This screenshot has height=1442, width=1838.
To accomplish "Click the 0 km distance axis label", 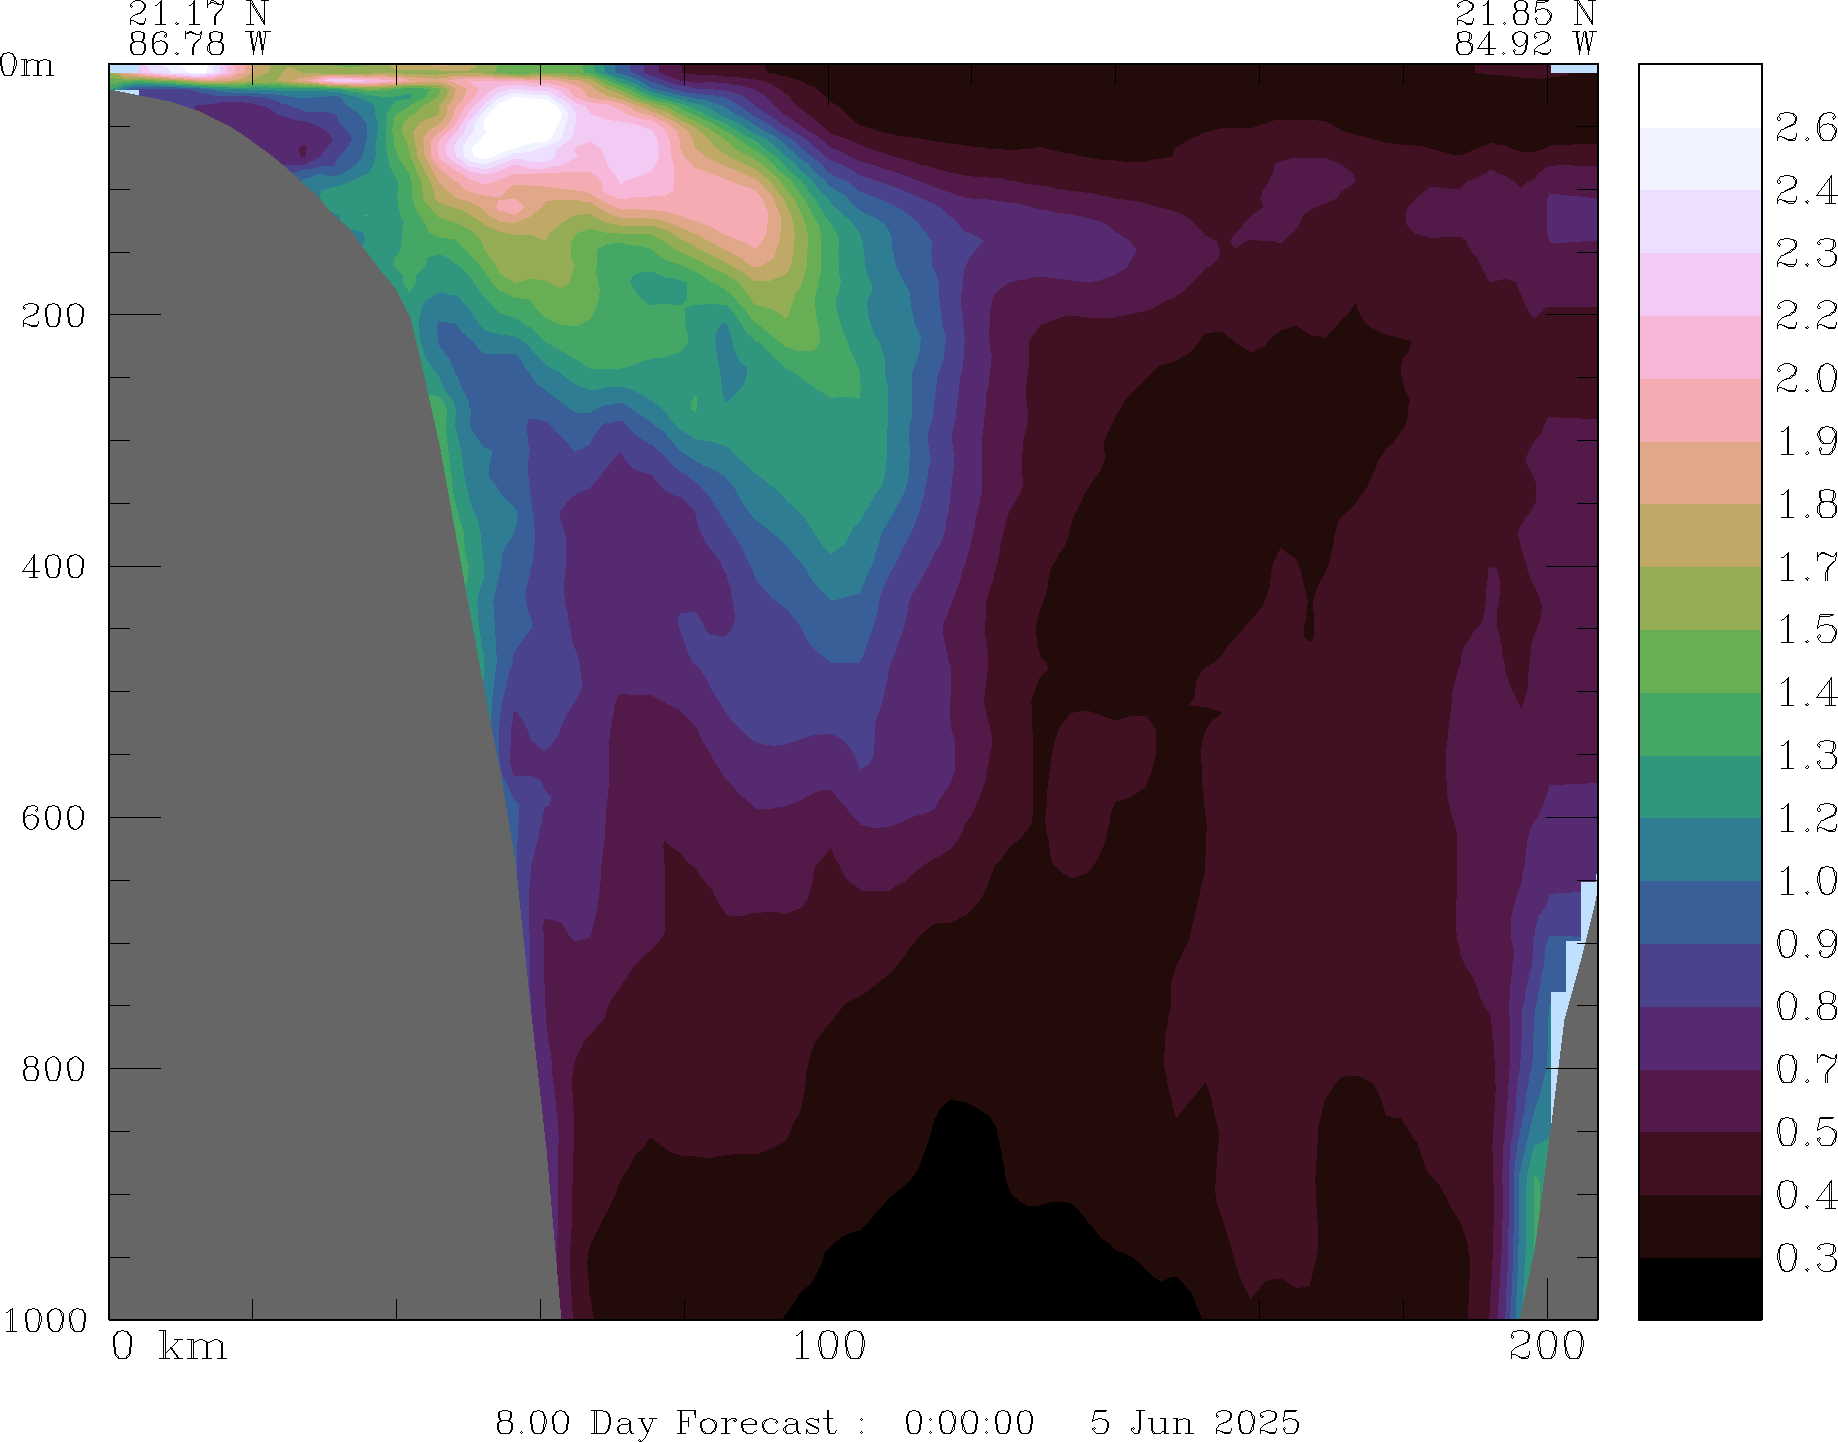I will pyautogui.click(x=168, y=1346).
